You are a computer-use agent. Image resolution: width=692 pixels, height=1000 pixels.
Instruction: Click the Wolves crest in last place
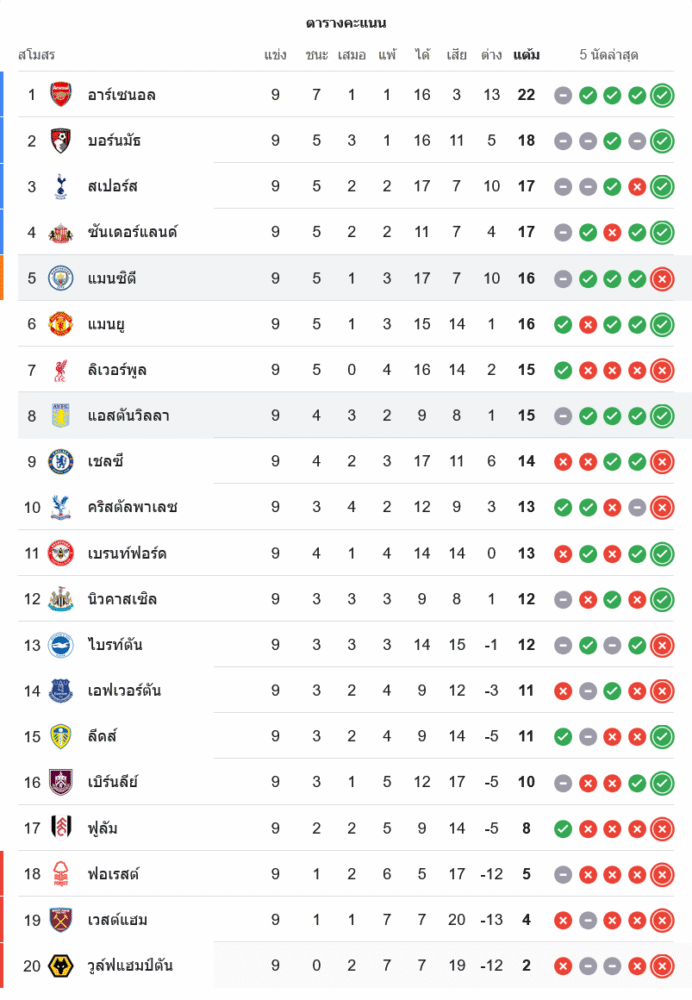click(61, 966)
